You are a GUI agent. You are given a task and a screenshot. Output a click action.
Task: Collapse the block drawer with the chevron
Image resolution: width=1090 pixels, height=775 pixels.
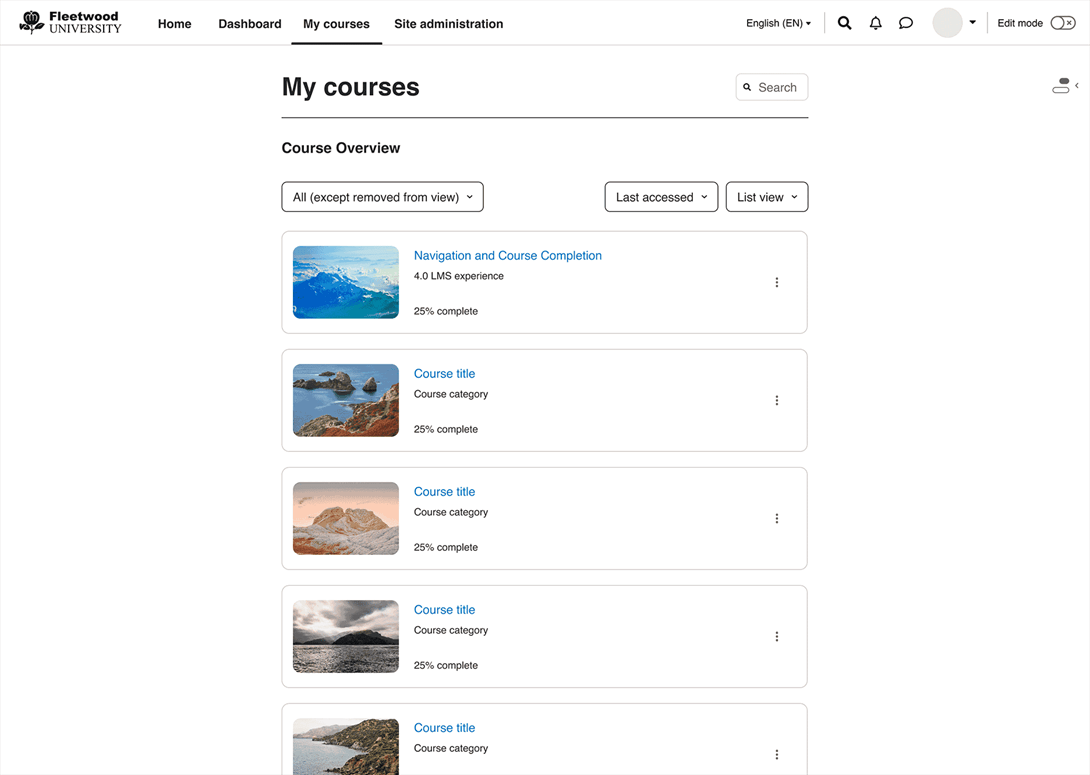pyautogui.click(x=1078, y=86)
